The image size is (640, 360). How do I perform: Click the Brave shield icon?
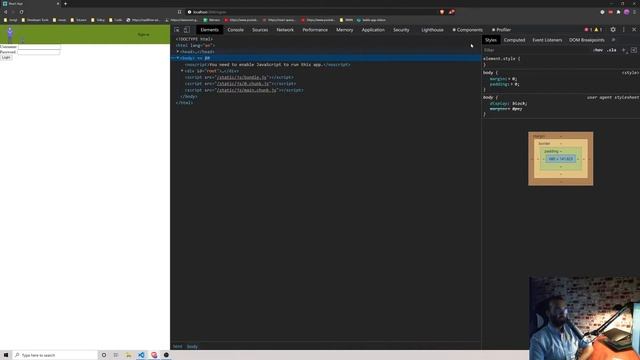(x=442, y=12)
